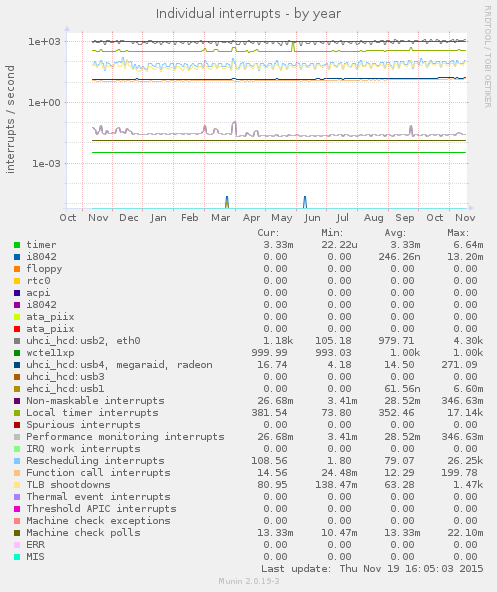Click the Cur: column header
Viewport: 497px width, 592px height.
click(268, 233)
